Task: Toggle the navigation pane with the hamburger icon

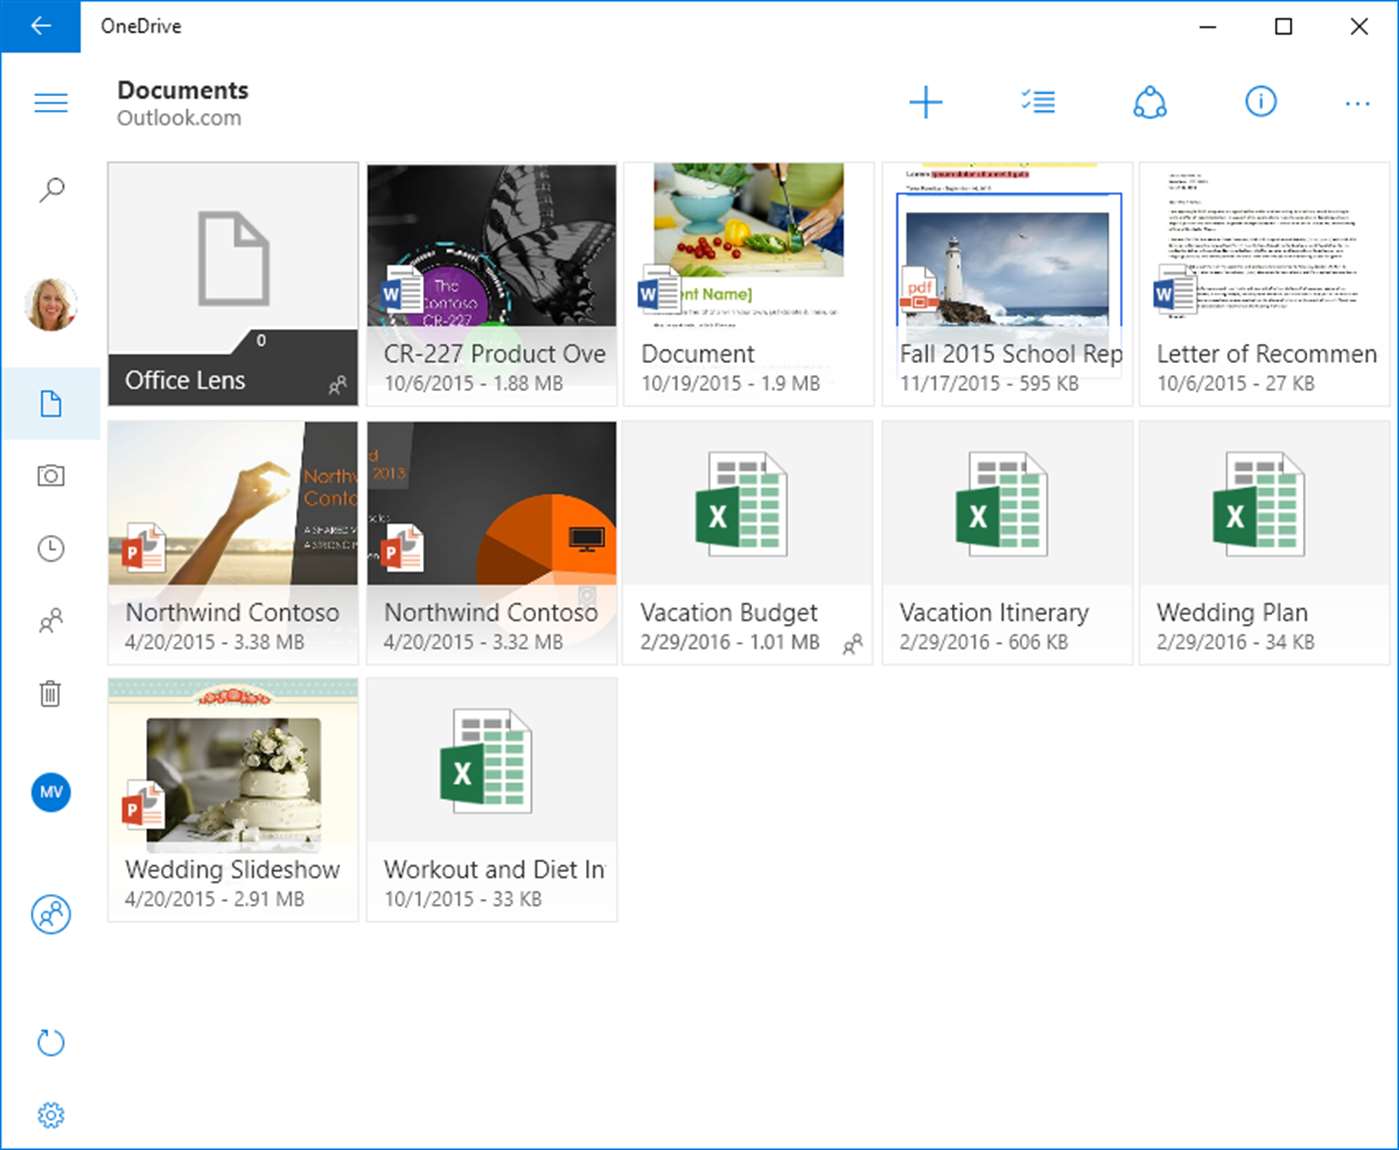Action: coord(51,102)
